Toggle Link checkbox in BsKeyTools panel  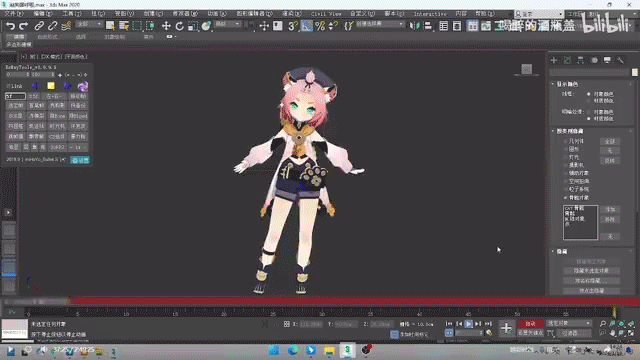click(8, 86)
